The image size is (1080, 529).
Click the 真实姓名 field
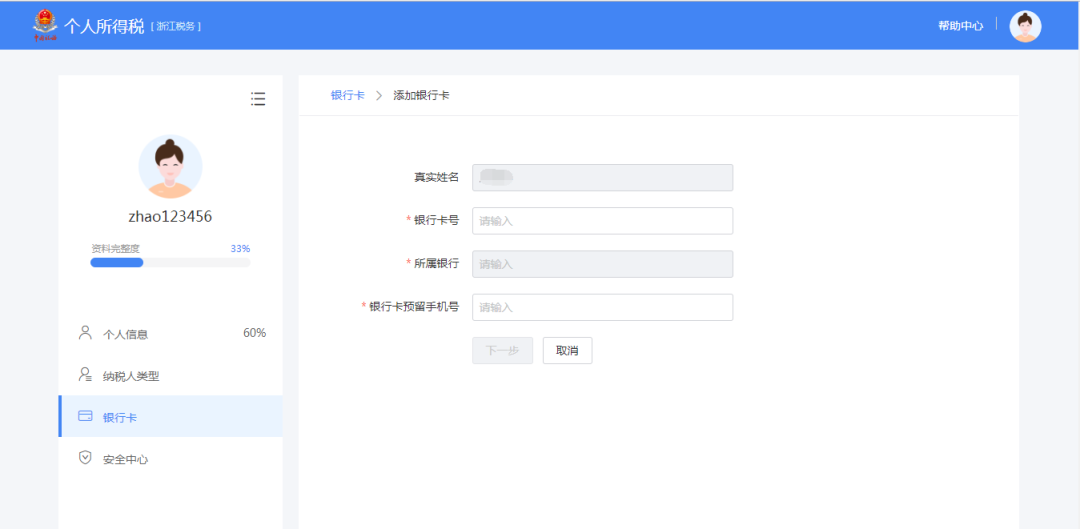(x=602, y=177)
